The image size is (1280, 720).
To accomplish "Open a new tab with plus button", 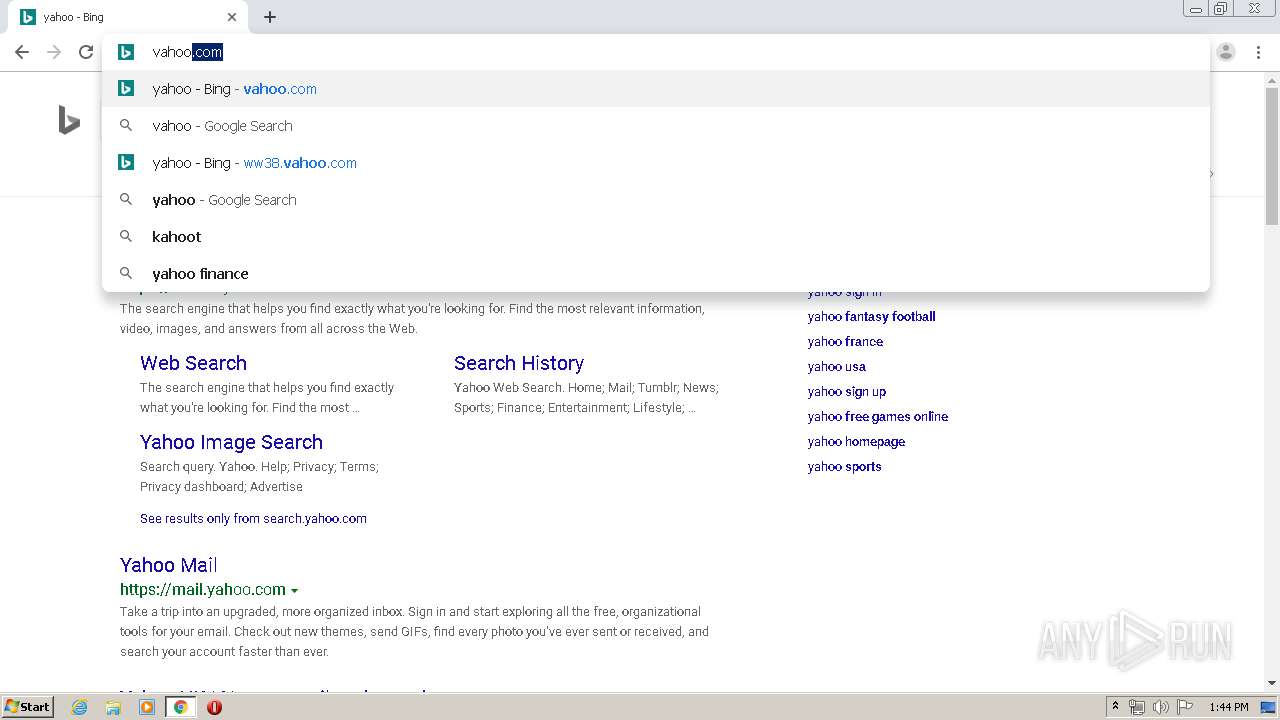I will point(270,17).
